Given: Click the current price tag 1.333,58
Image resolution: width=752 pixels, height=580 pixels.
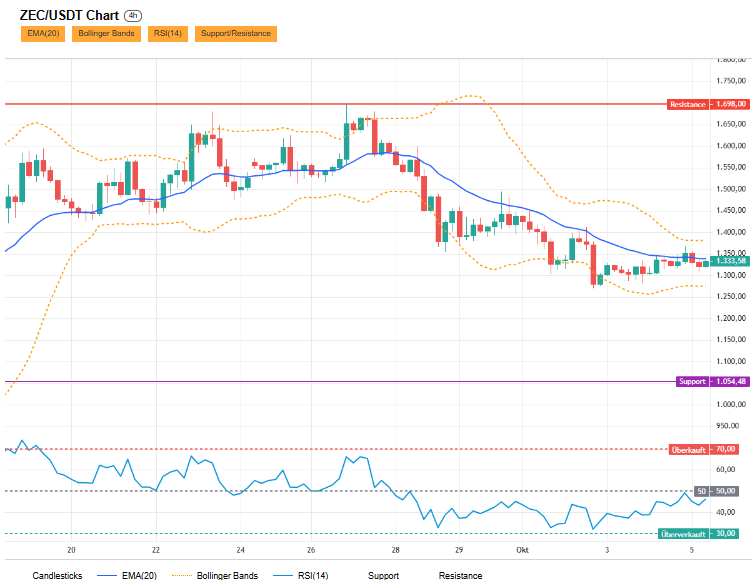Looking at the screenshot, I should click(729, 261).
